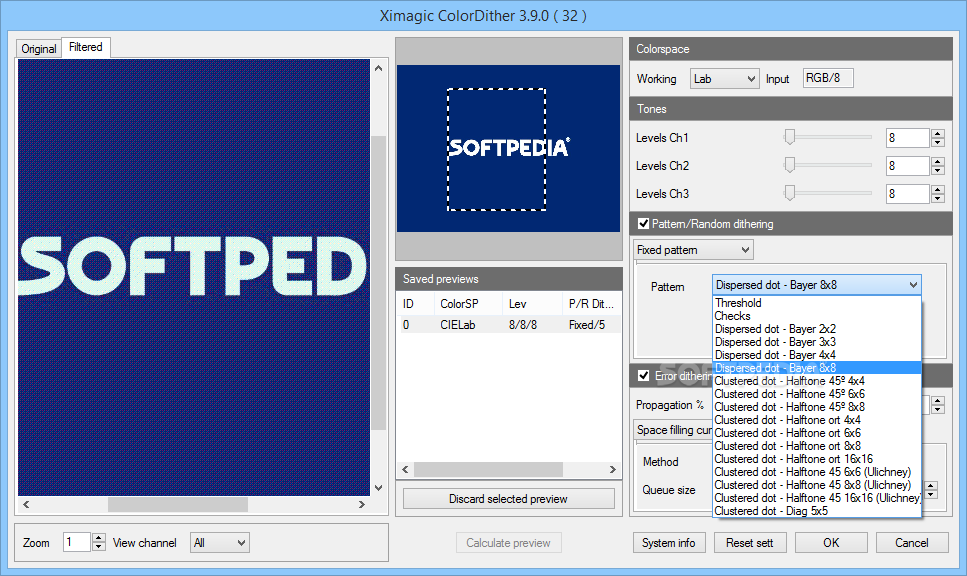Viewport: 967px width, 576px height.
Task: Adjust the Levels Ch2 slider
Action: click(x=789, y=165)
